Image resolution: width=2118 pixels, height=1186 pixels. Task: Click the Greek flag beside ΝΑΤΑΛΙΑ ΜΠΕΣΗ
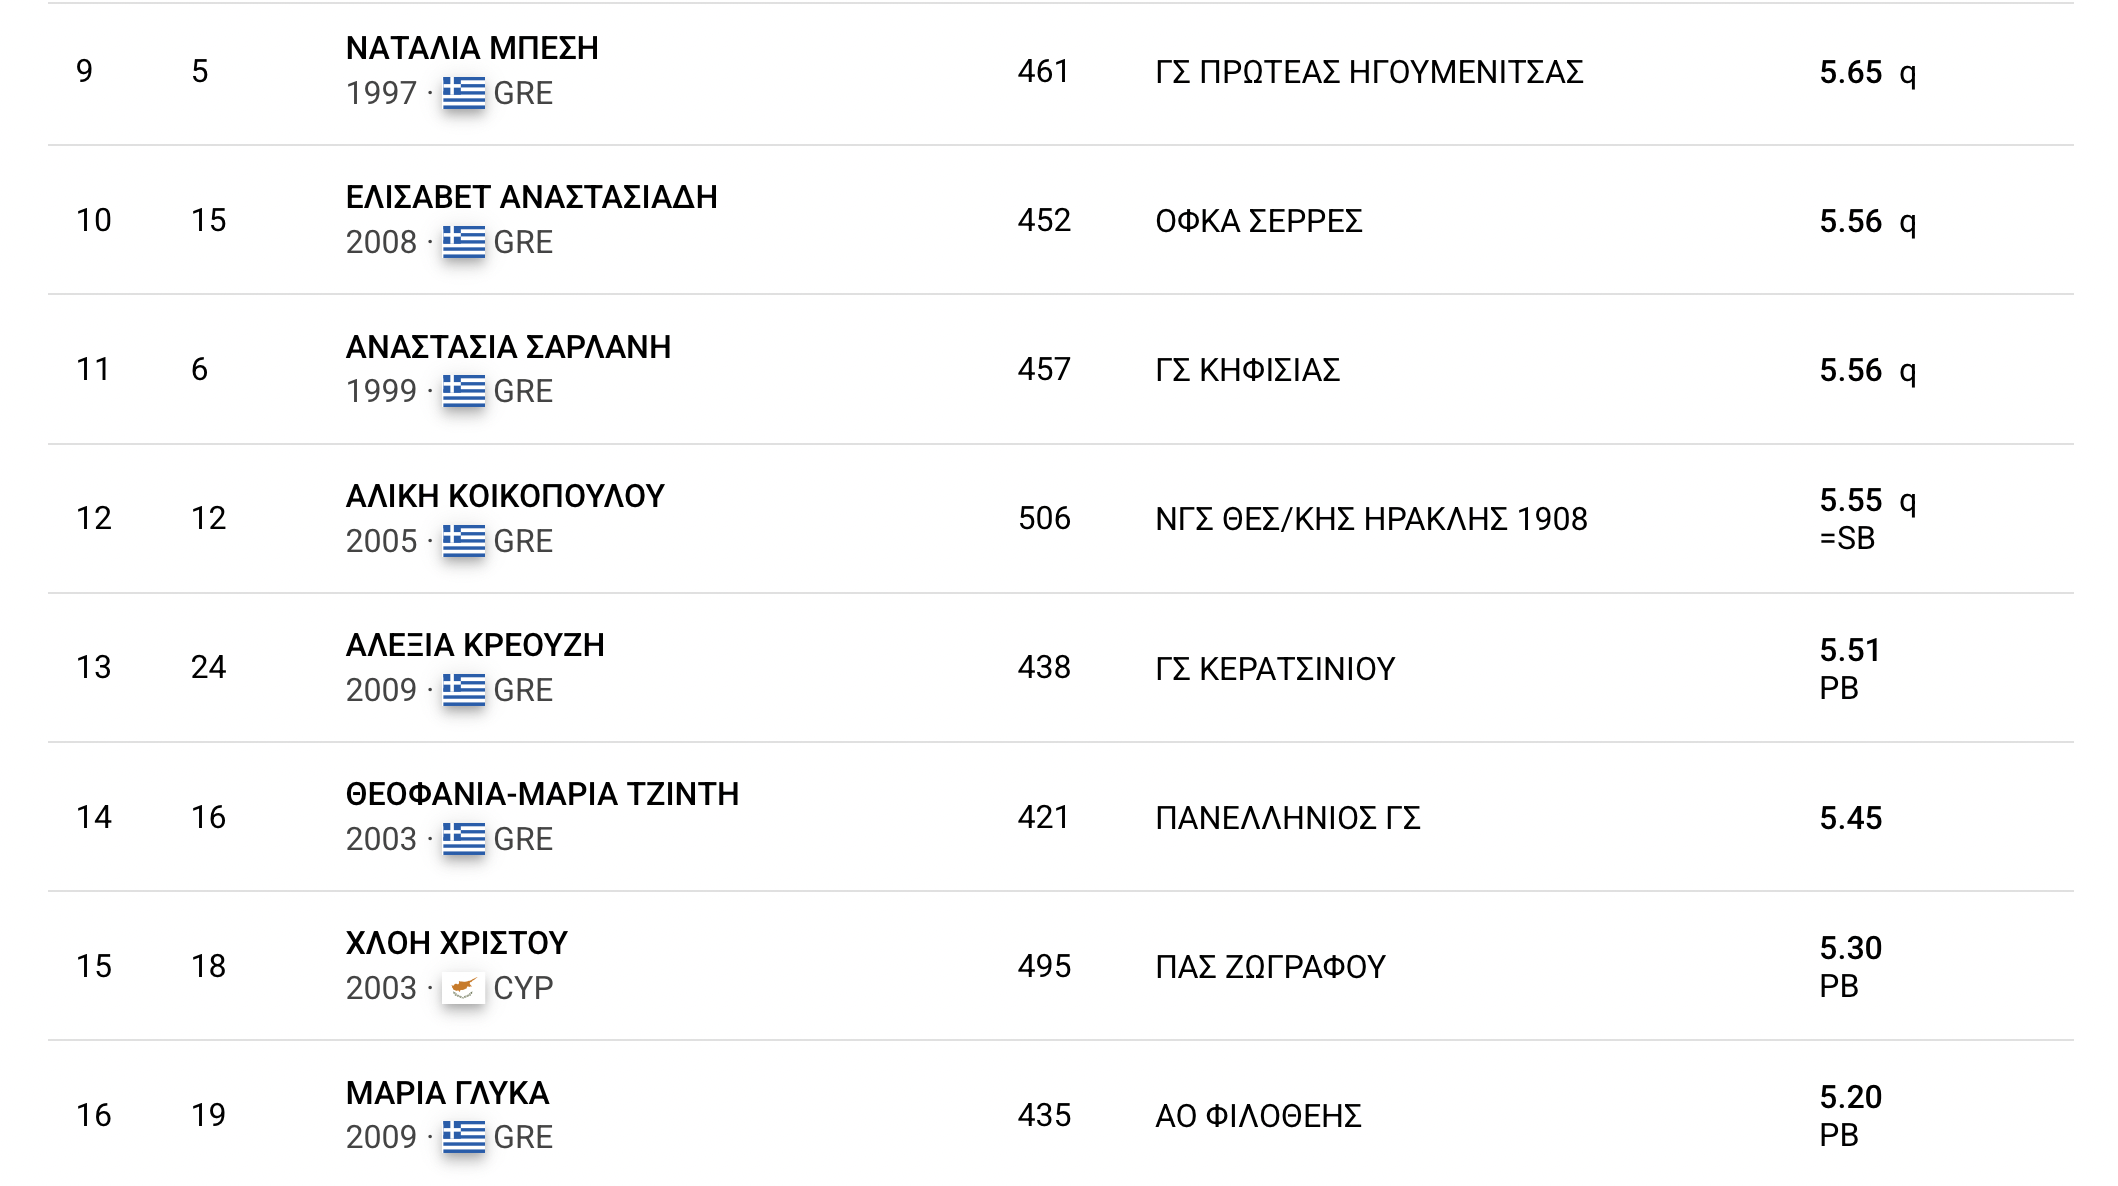(x=463, y=93)
